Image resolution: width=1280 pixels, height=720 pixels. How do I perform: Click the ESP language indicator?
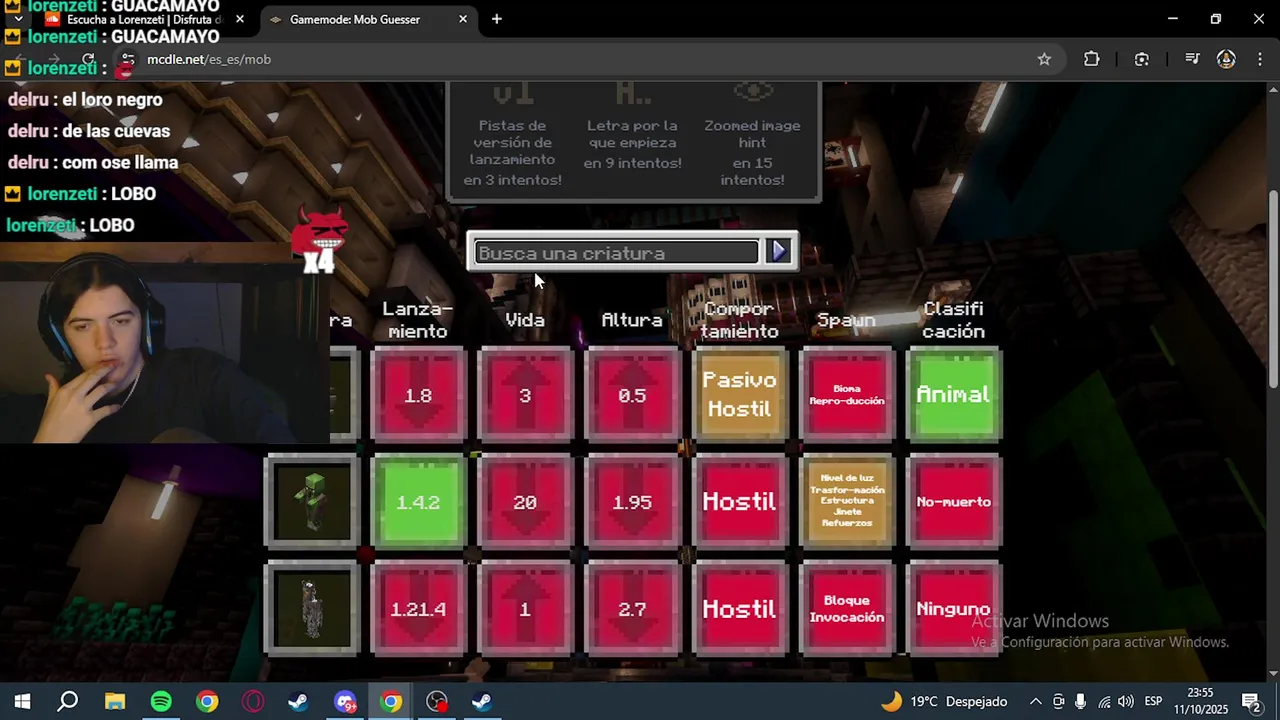point(1153,702)
